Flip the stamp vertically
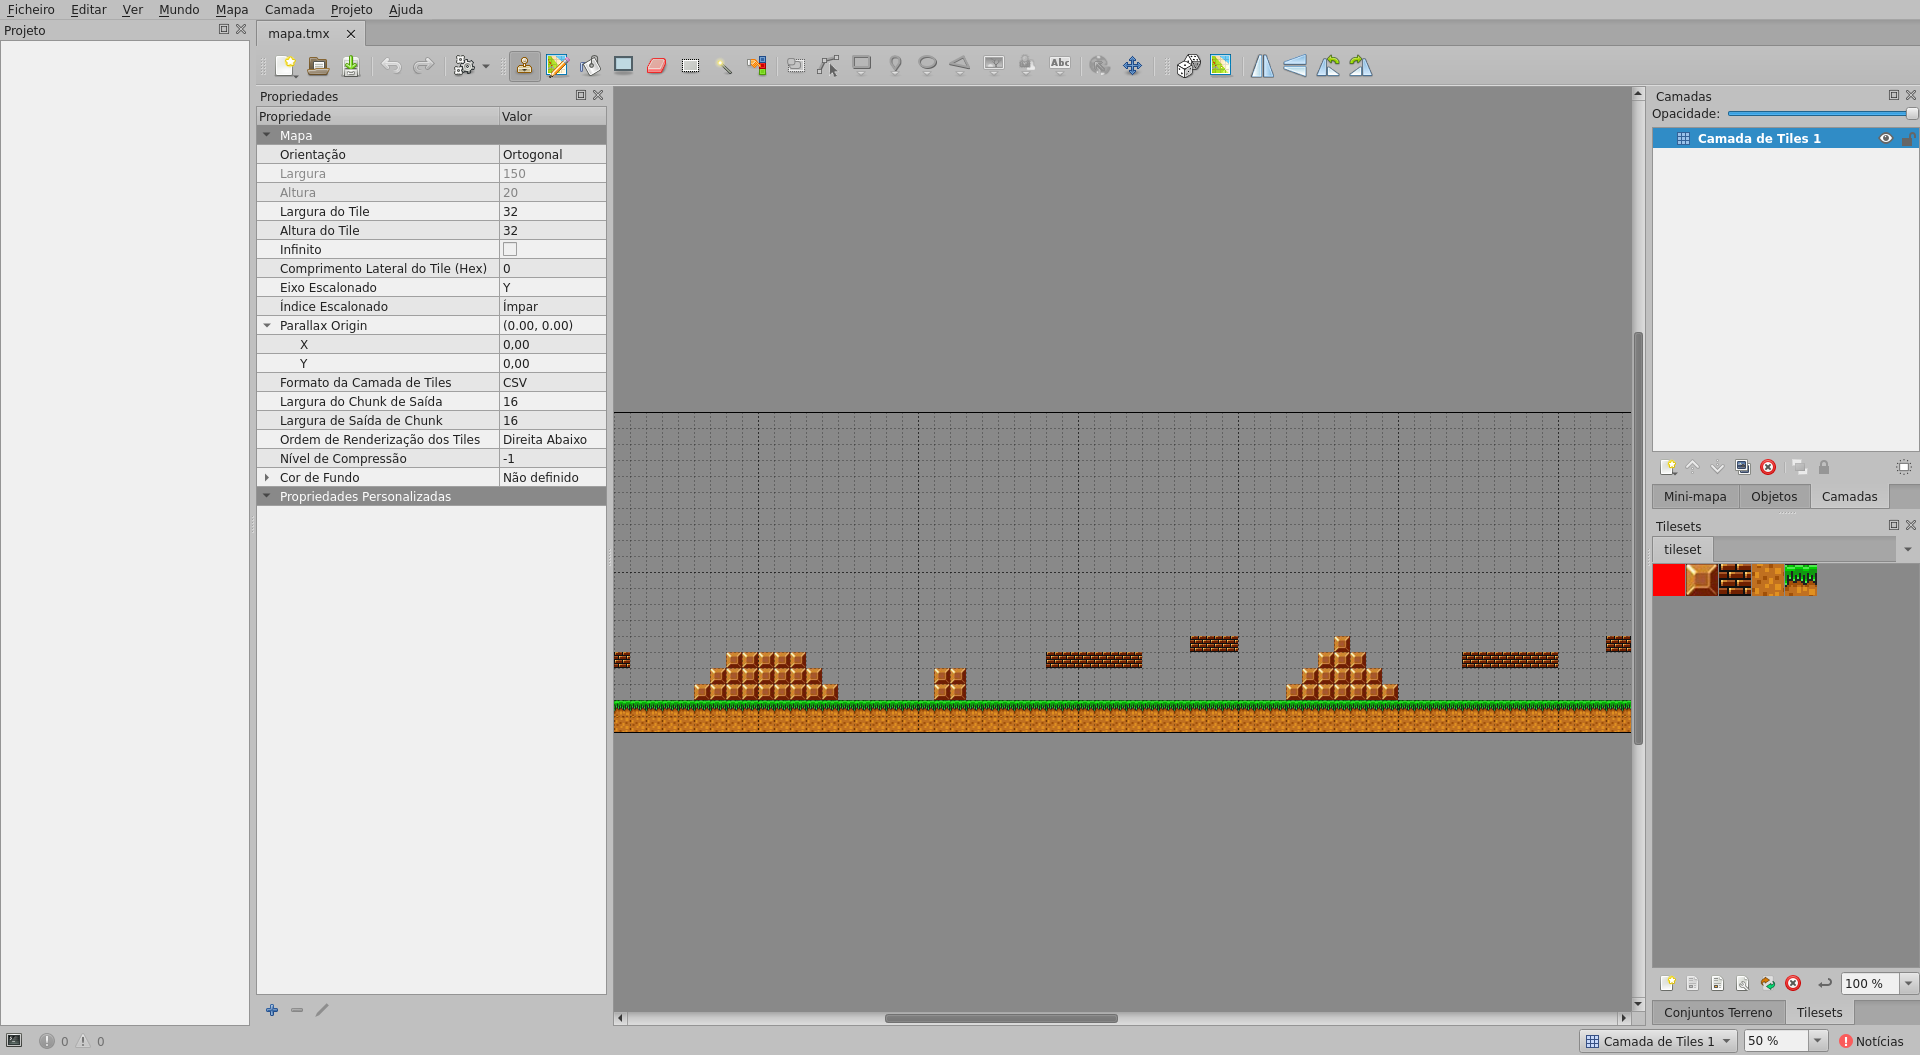1920x1055 pixels. point(1295,66)
